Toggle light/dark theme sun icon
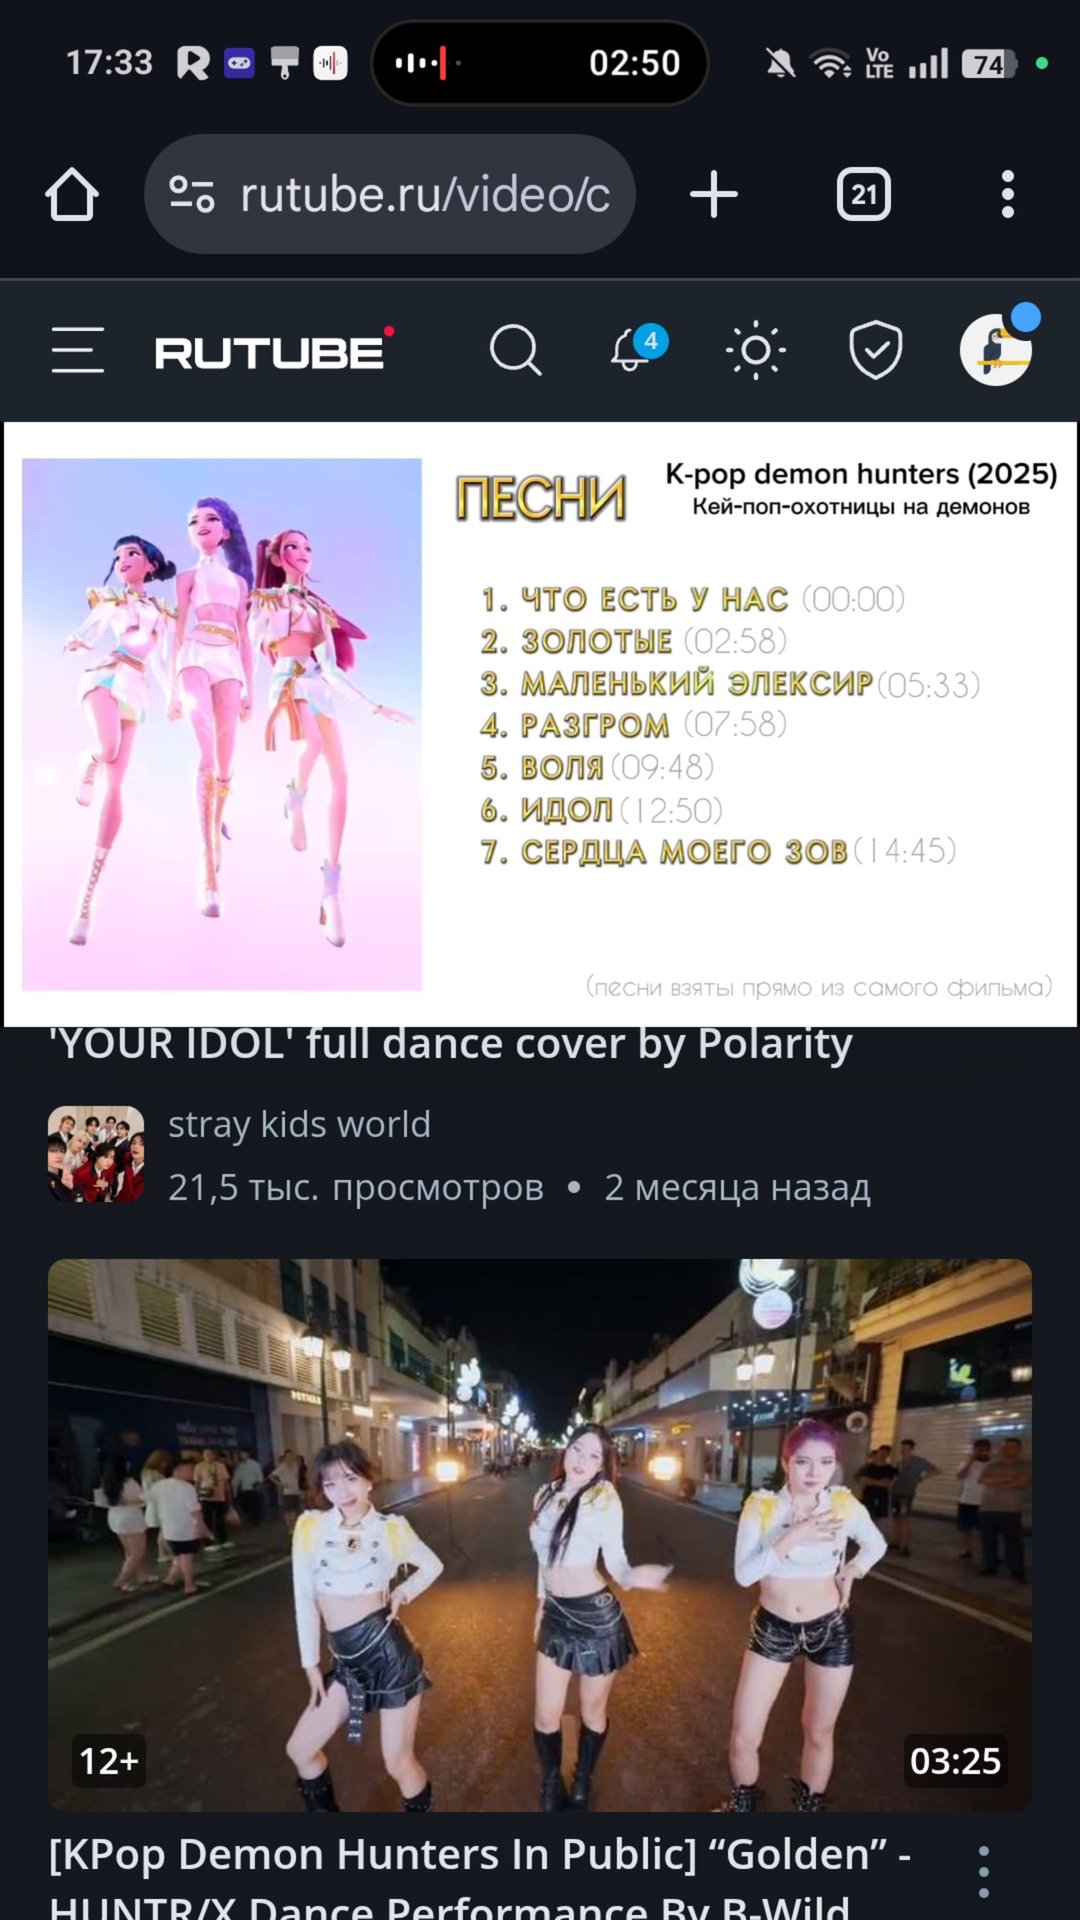Image resolution: width=1080 pixels, height=1920 pixels. pyautogui.click(x=755, y=350)
